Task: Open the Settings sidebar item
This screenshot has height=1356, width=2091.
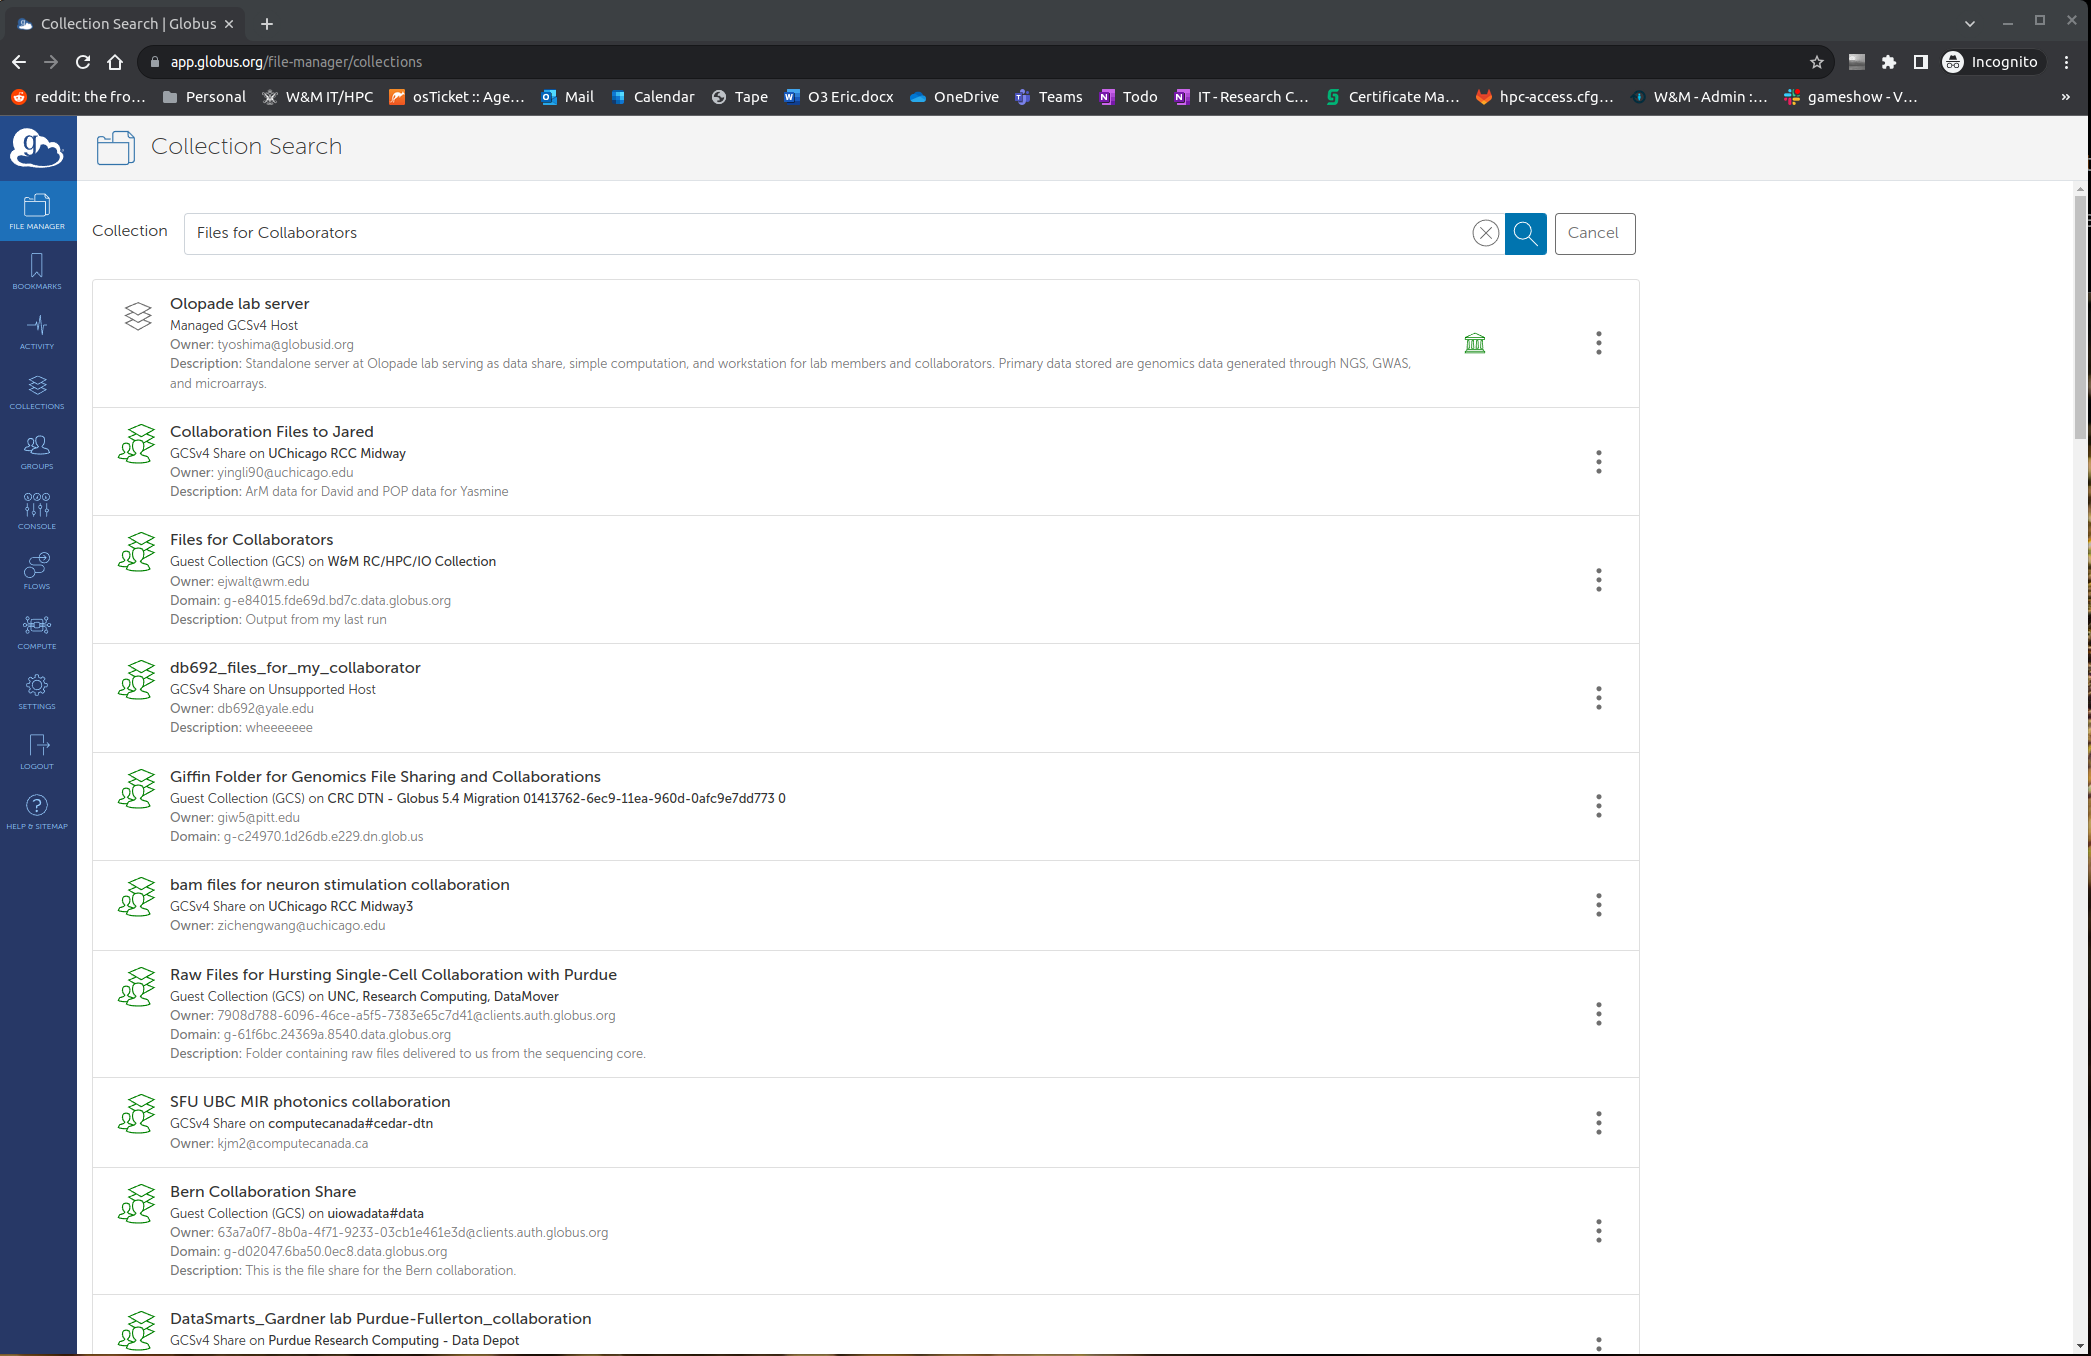Action: [37, 691]
